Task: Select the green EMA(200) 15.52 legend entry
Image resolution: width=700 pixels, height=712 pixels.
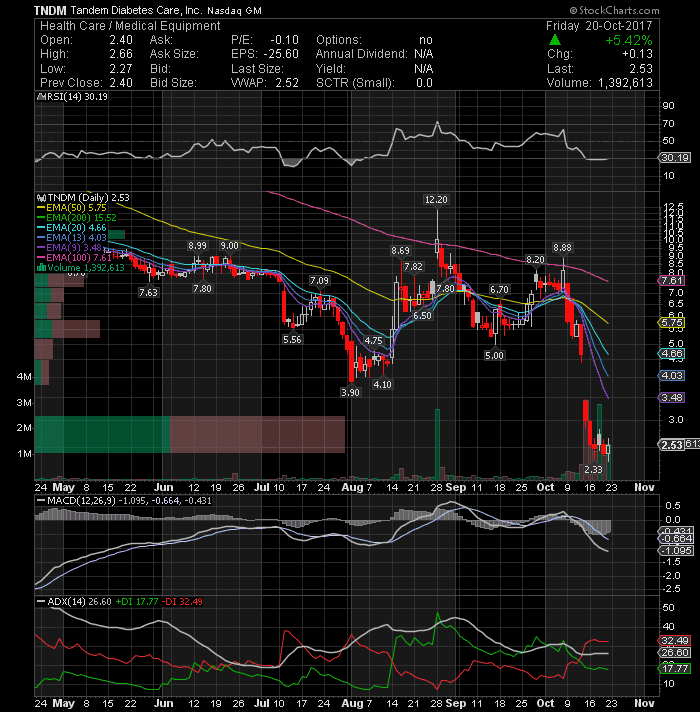Action: (x=77, y=218)
